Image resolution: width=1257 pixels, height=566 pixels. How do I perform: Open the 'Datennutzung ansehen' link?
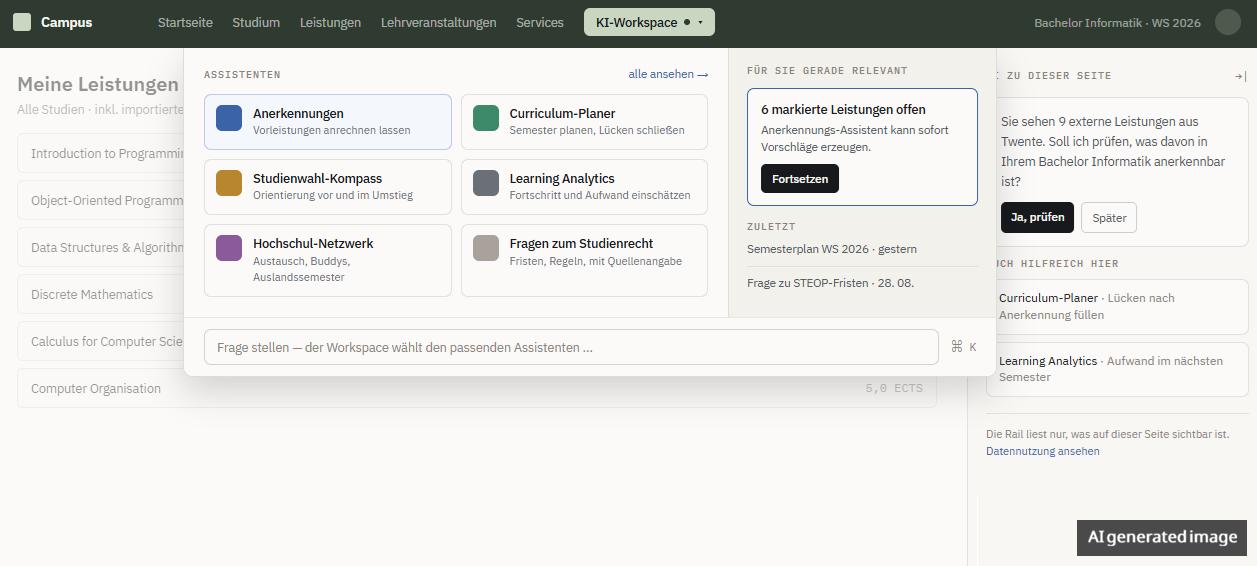pos(1043,451)
